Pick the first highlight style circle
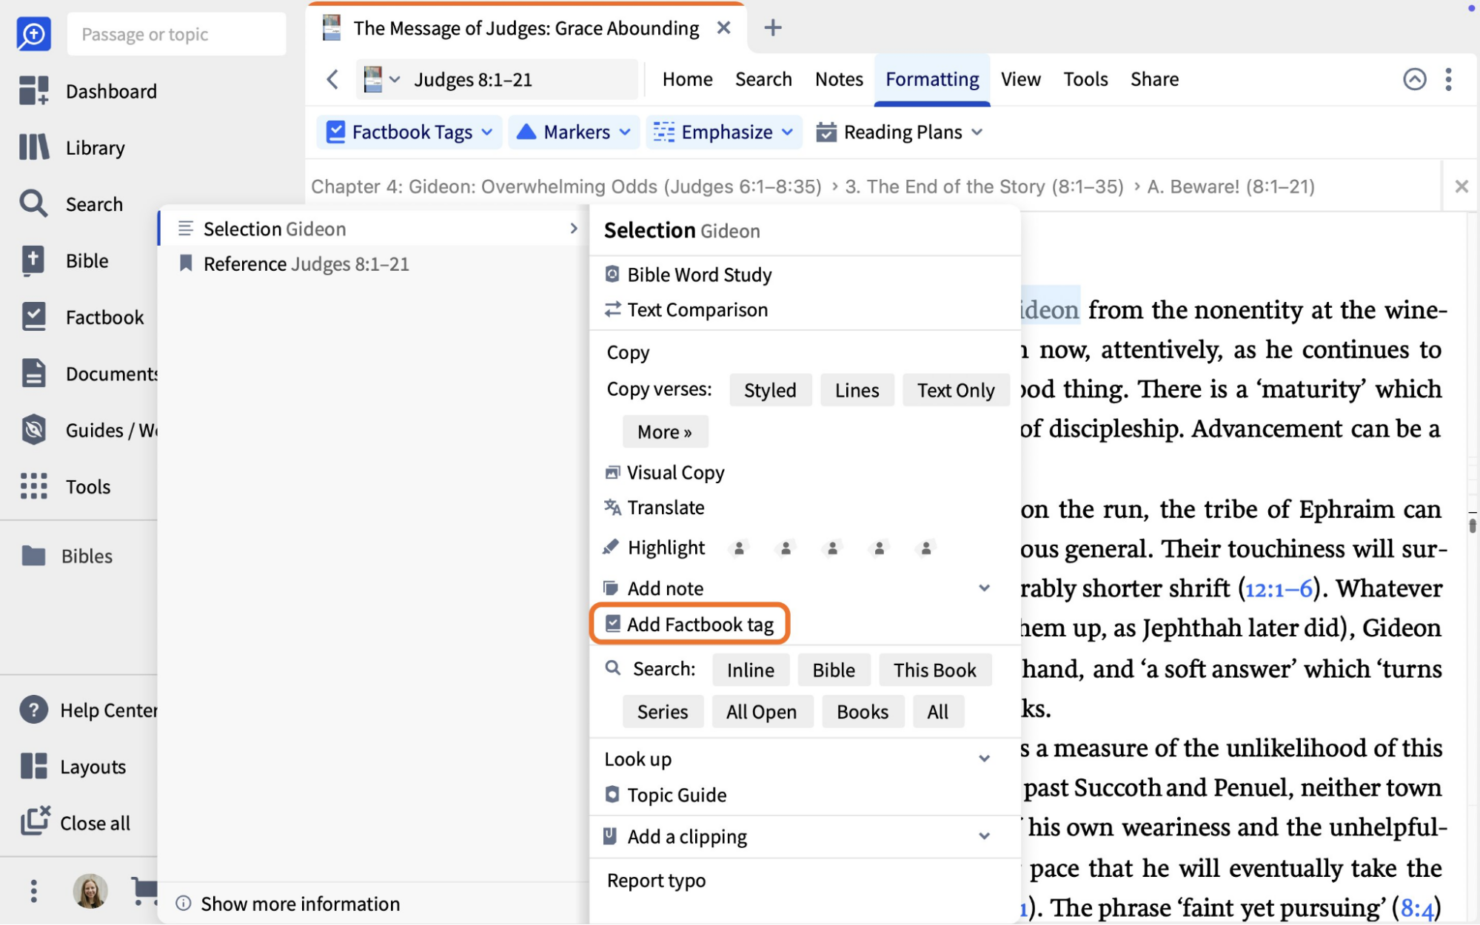1480x925 pixels. point(738,547)
